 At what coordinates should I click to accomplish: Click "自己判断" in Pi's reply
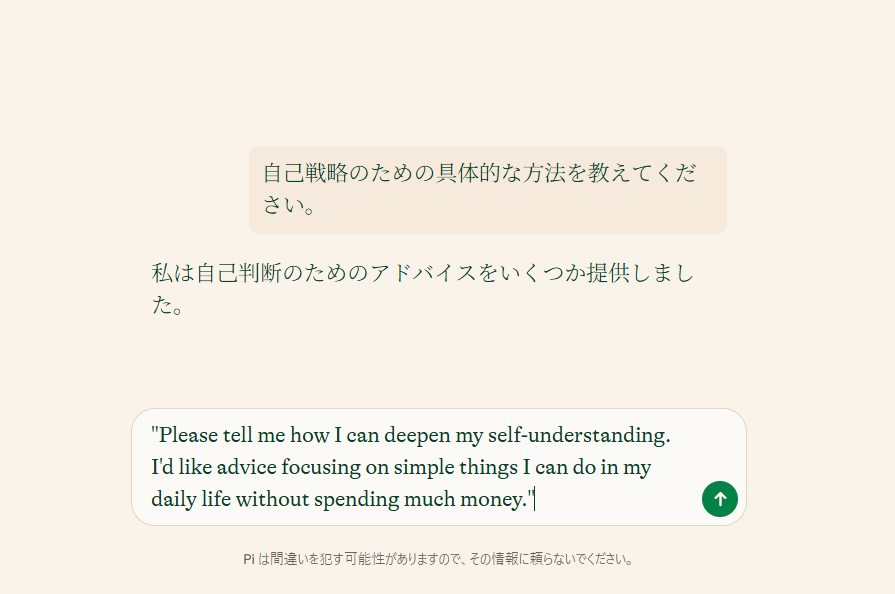pyautogui.click(x=238, y=273)
